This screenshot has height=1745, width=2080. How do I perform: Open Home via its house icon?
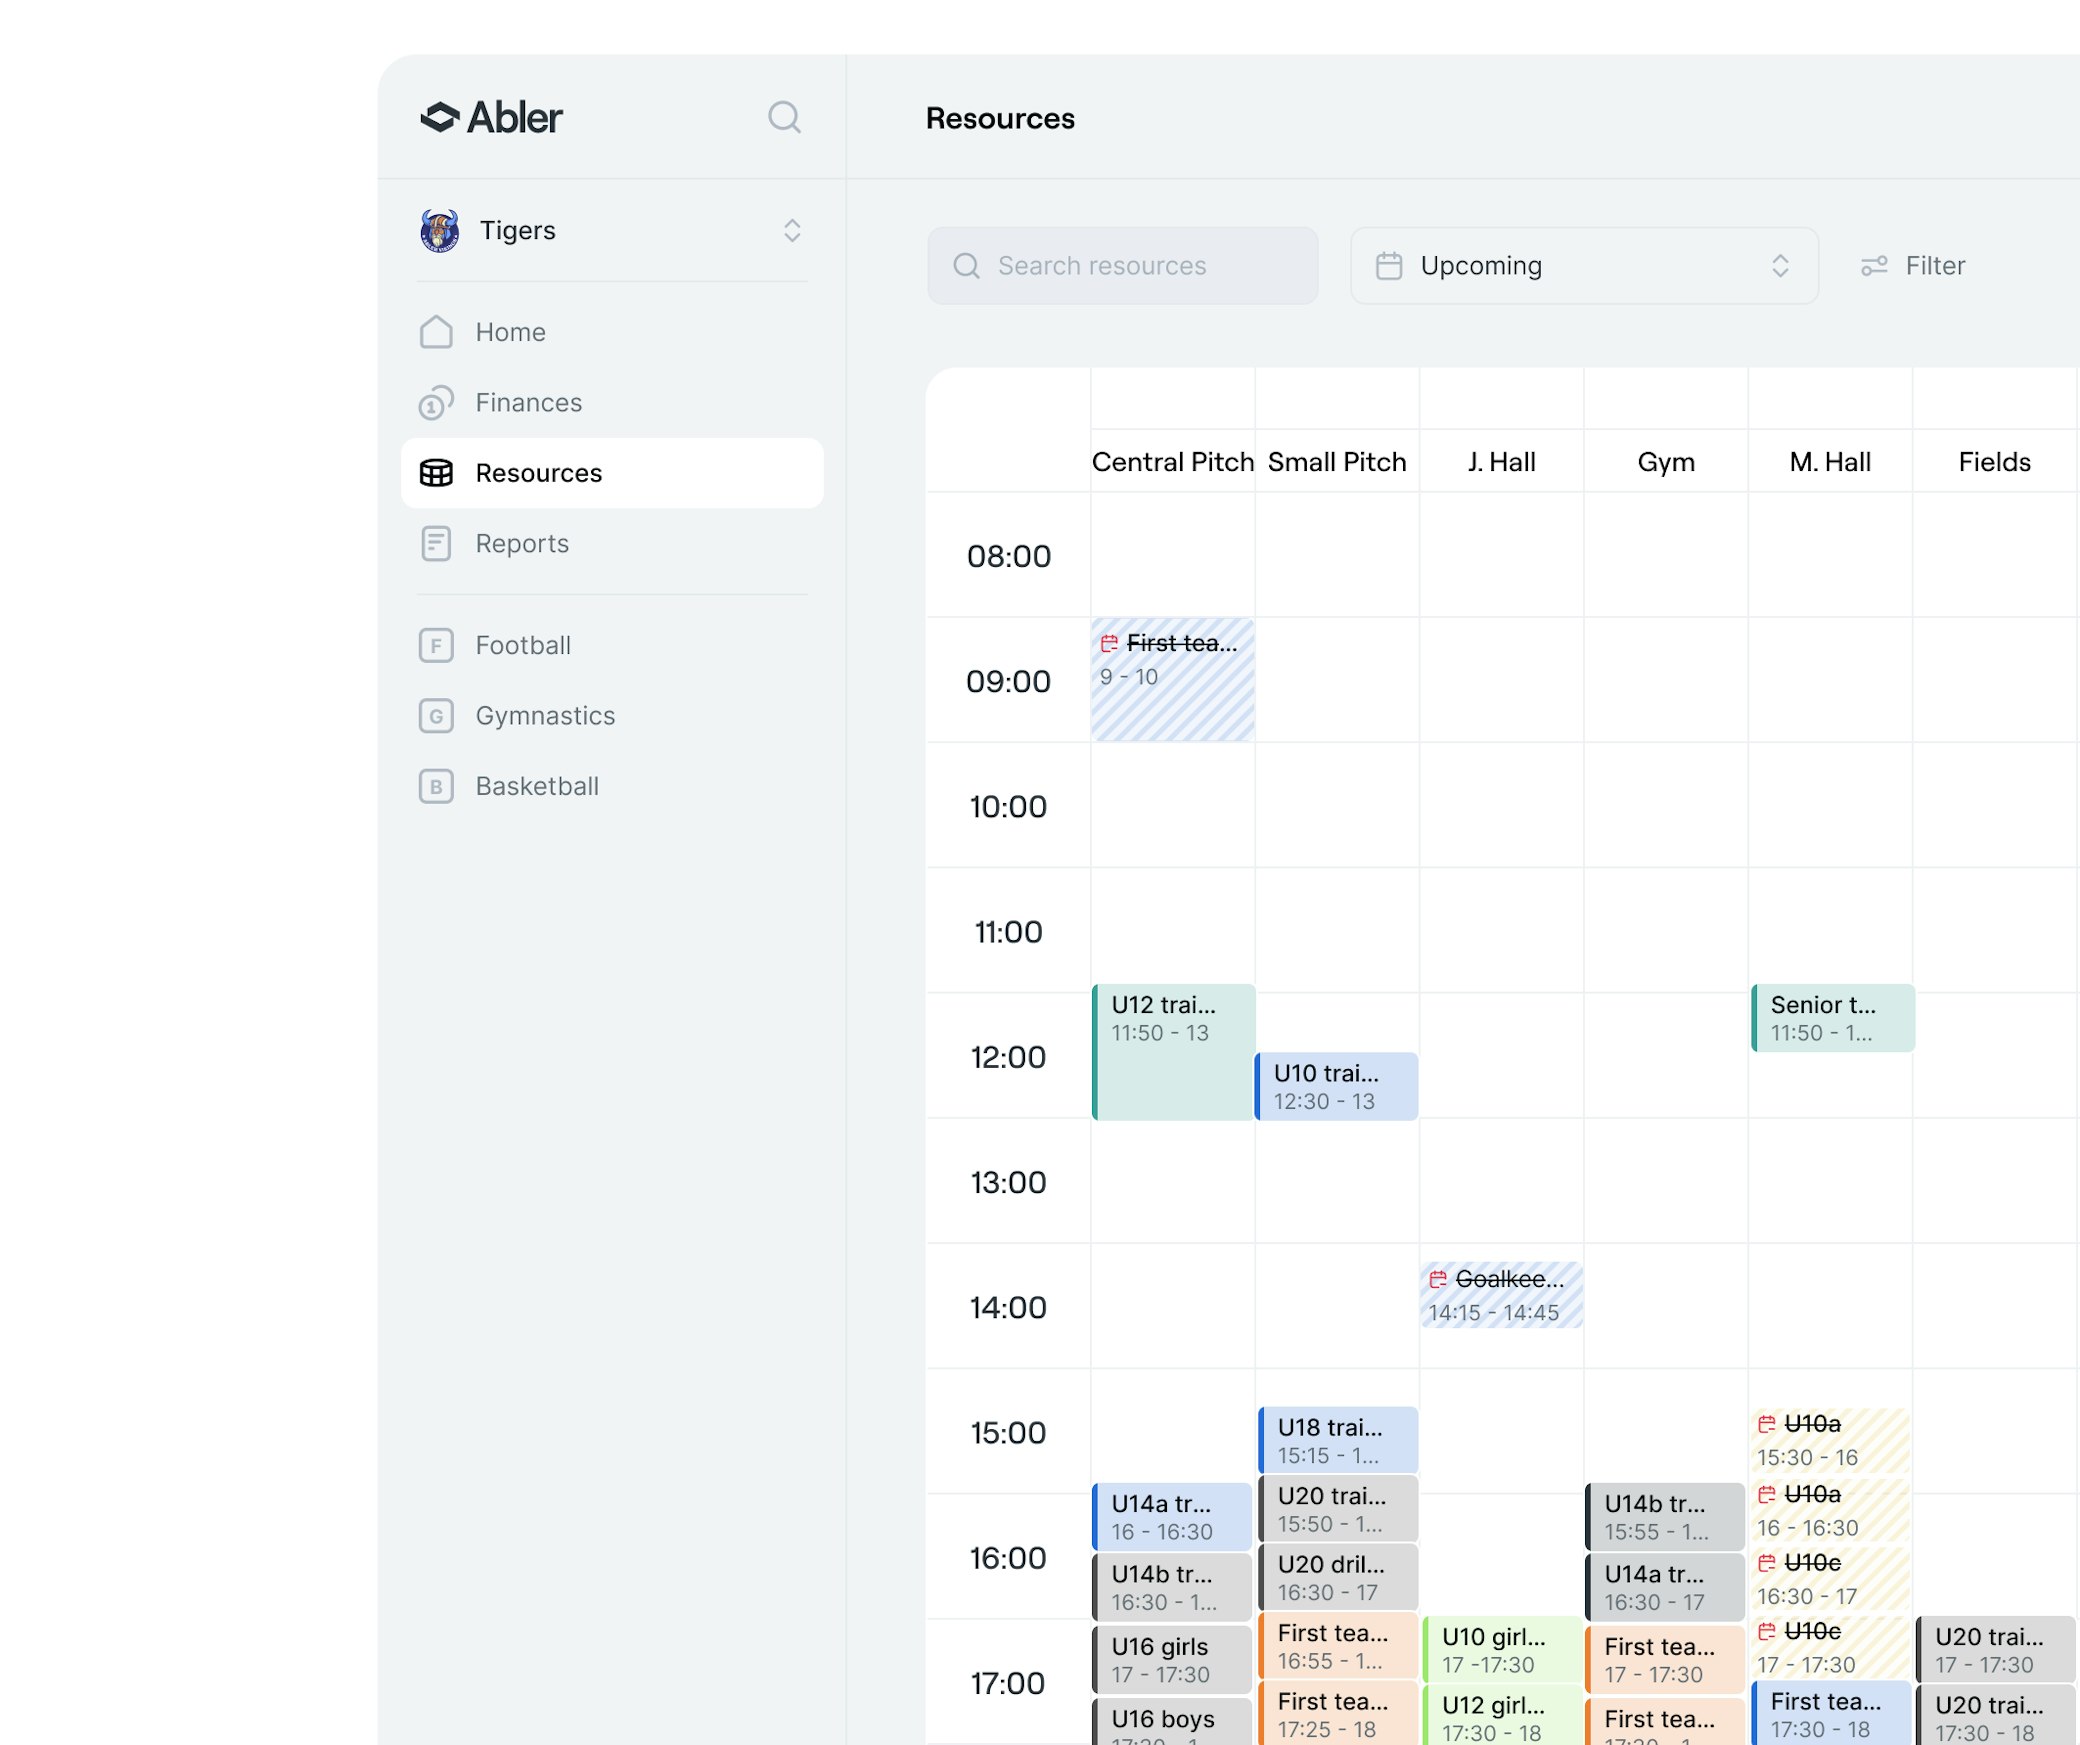coord(436,332)
